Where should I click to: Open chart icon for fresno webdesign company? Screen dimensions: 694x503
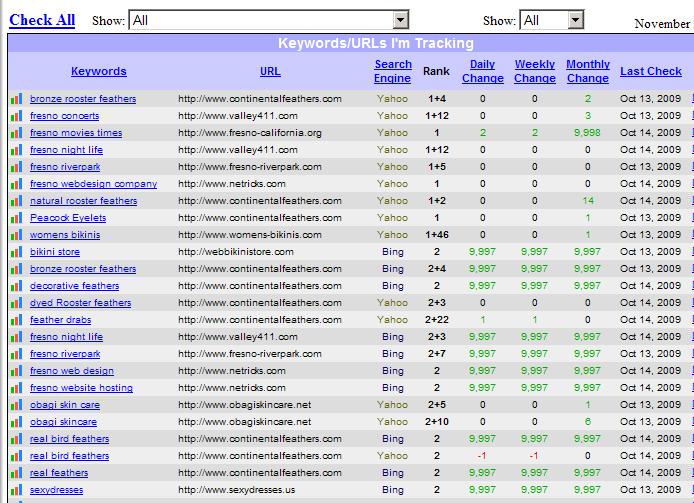[16, 184]
